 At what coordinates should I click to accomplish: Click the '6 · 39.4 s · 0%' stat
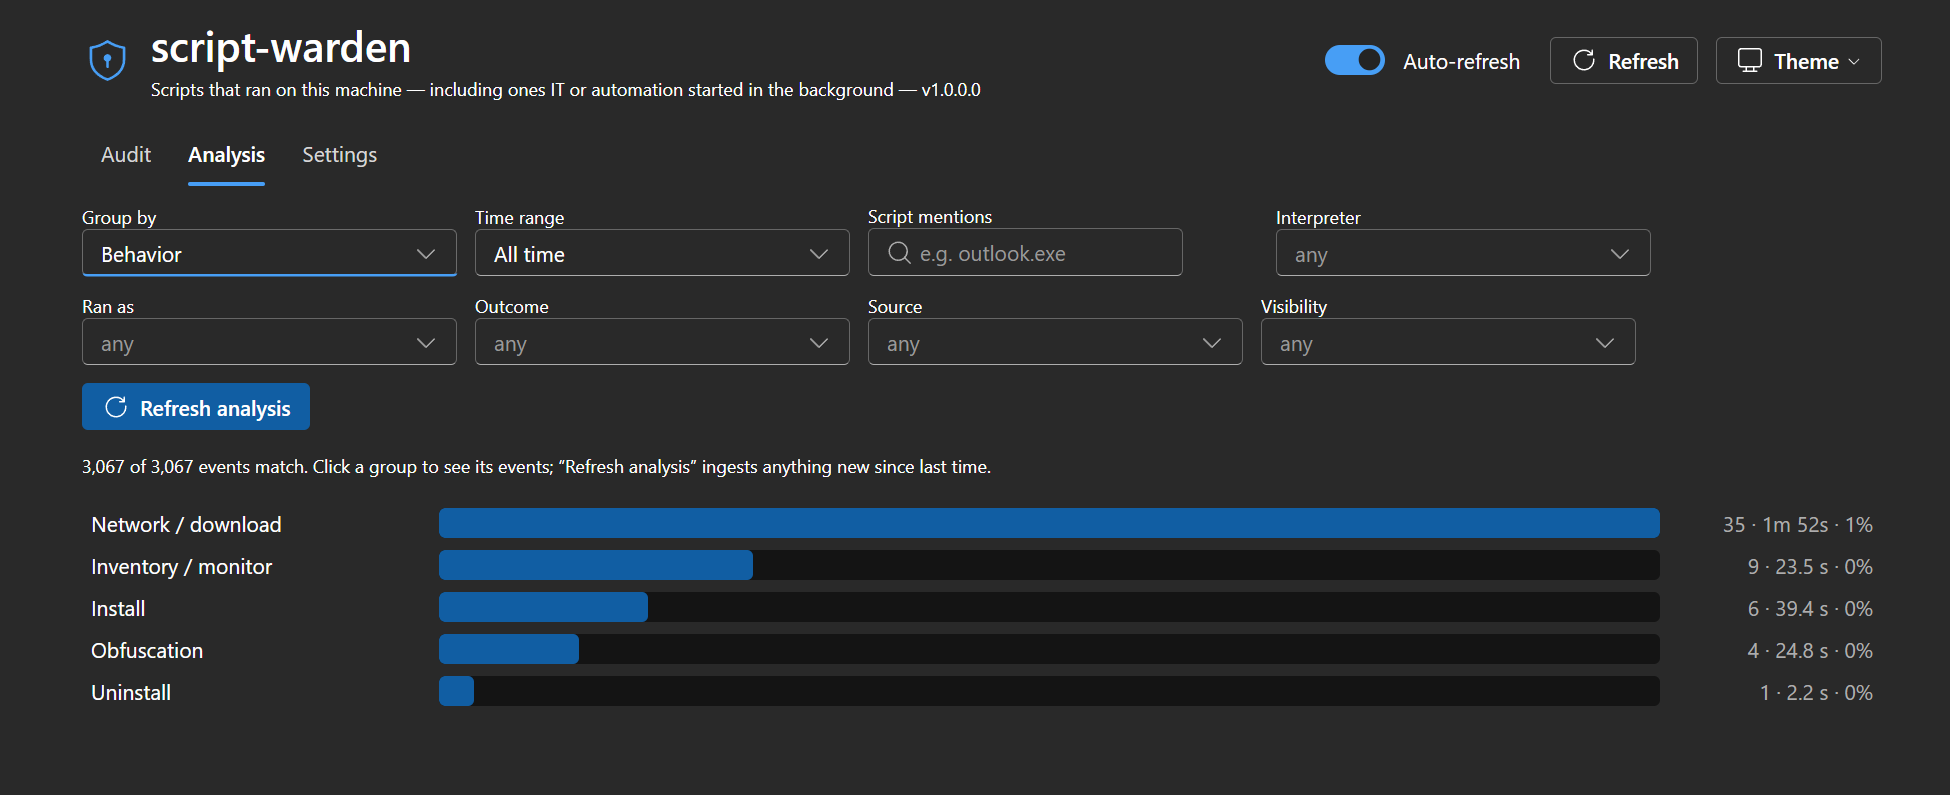[x=1810, y=608]
